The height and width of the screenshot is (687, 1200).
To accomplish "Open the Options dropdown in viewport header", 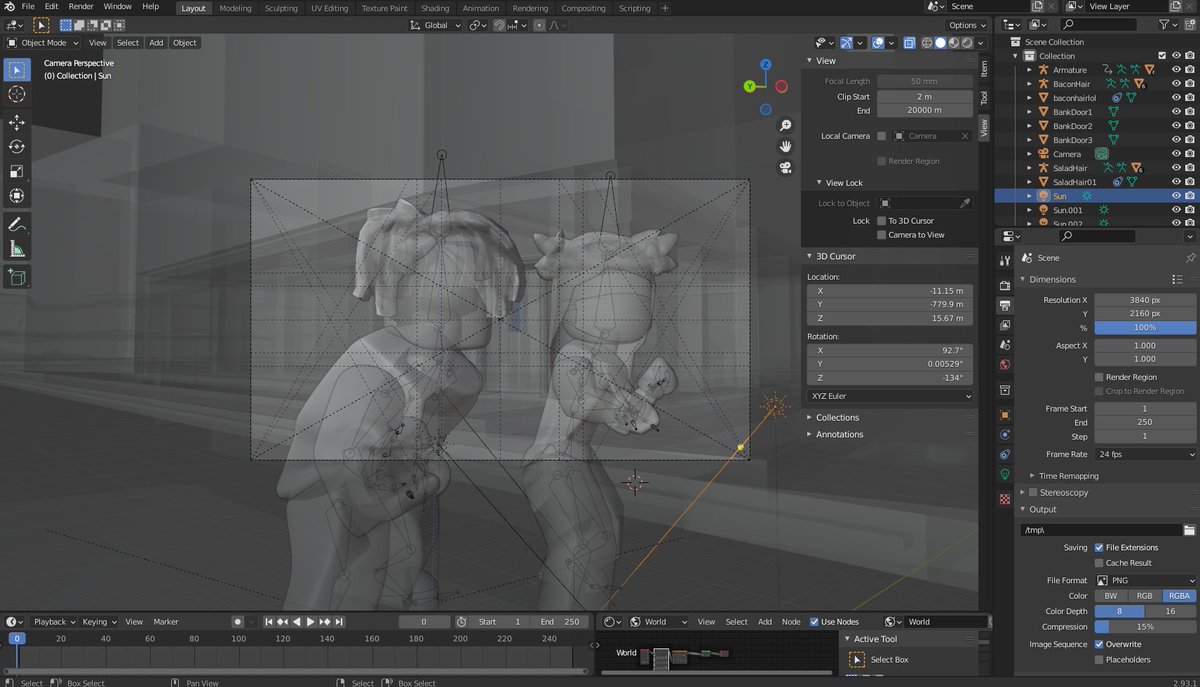I will [967, 25].
